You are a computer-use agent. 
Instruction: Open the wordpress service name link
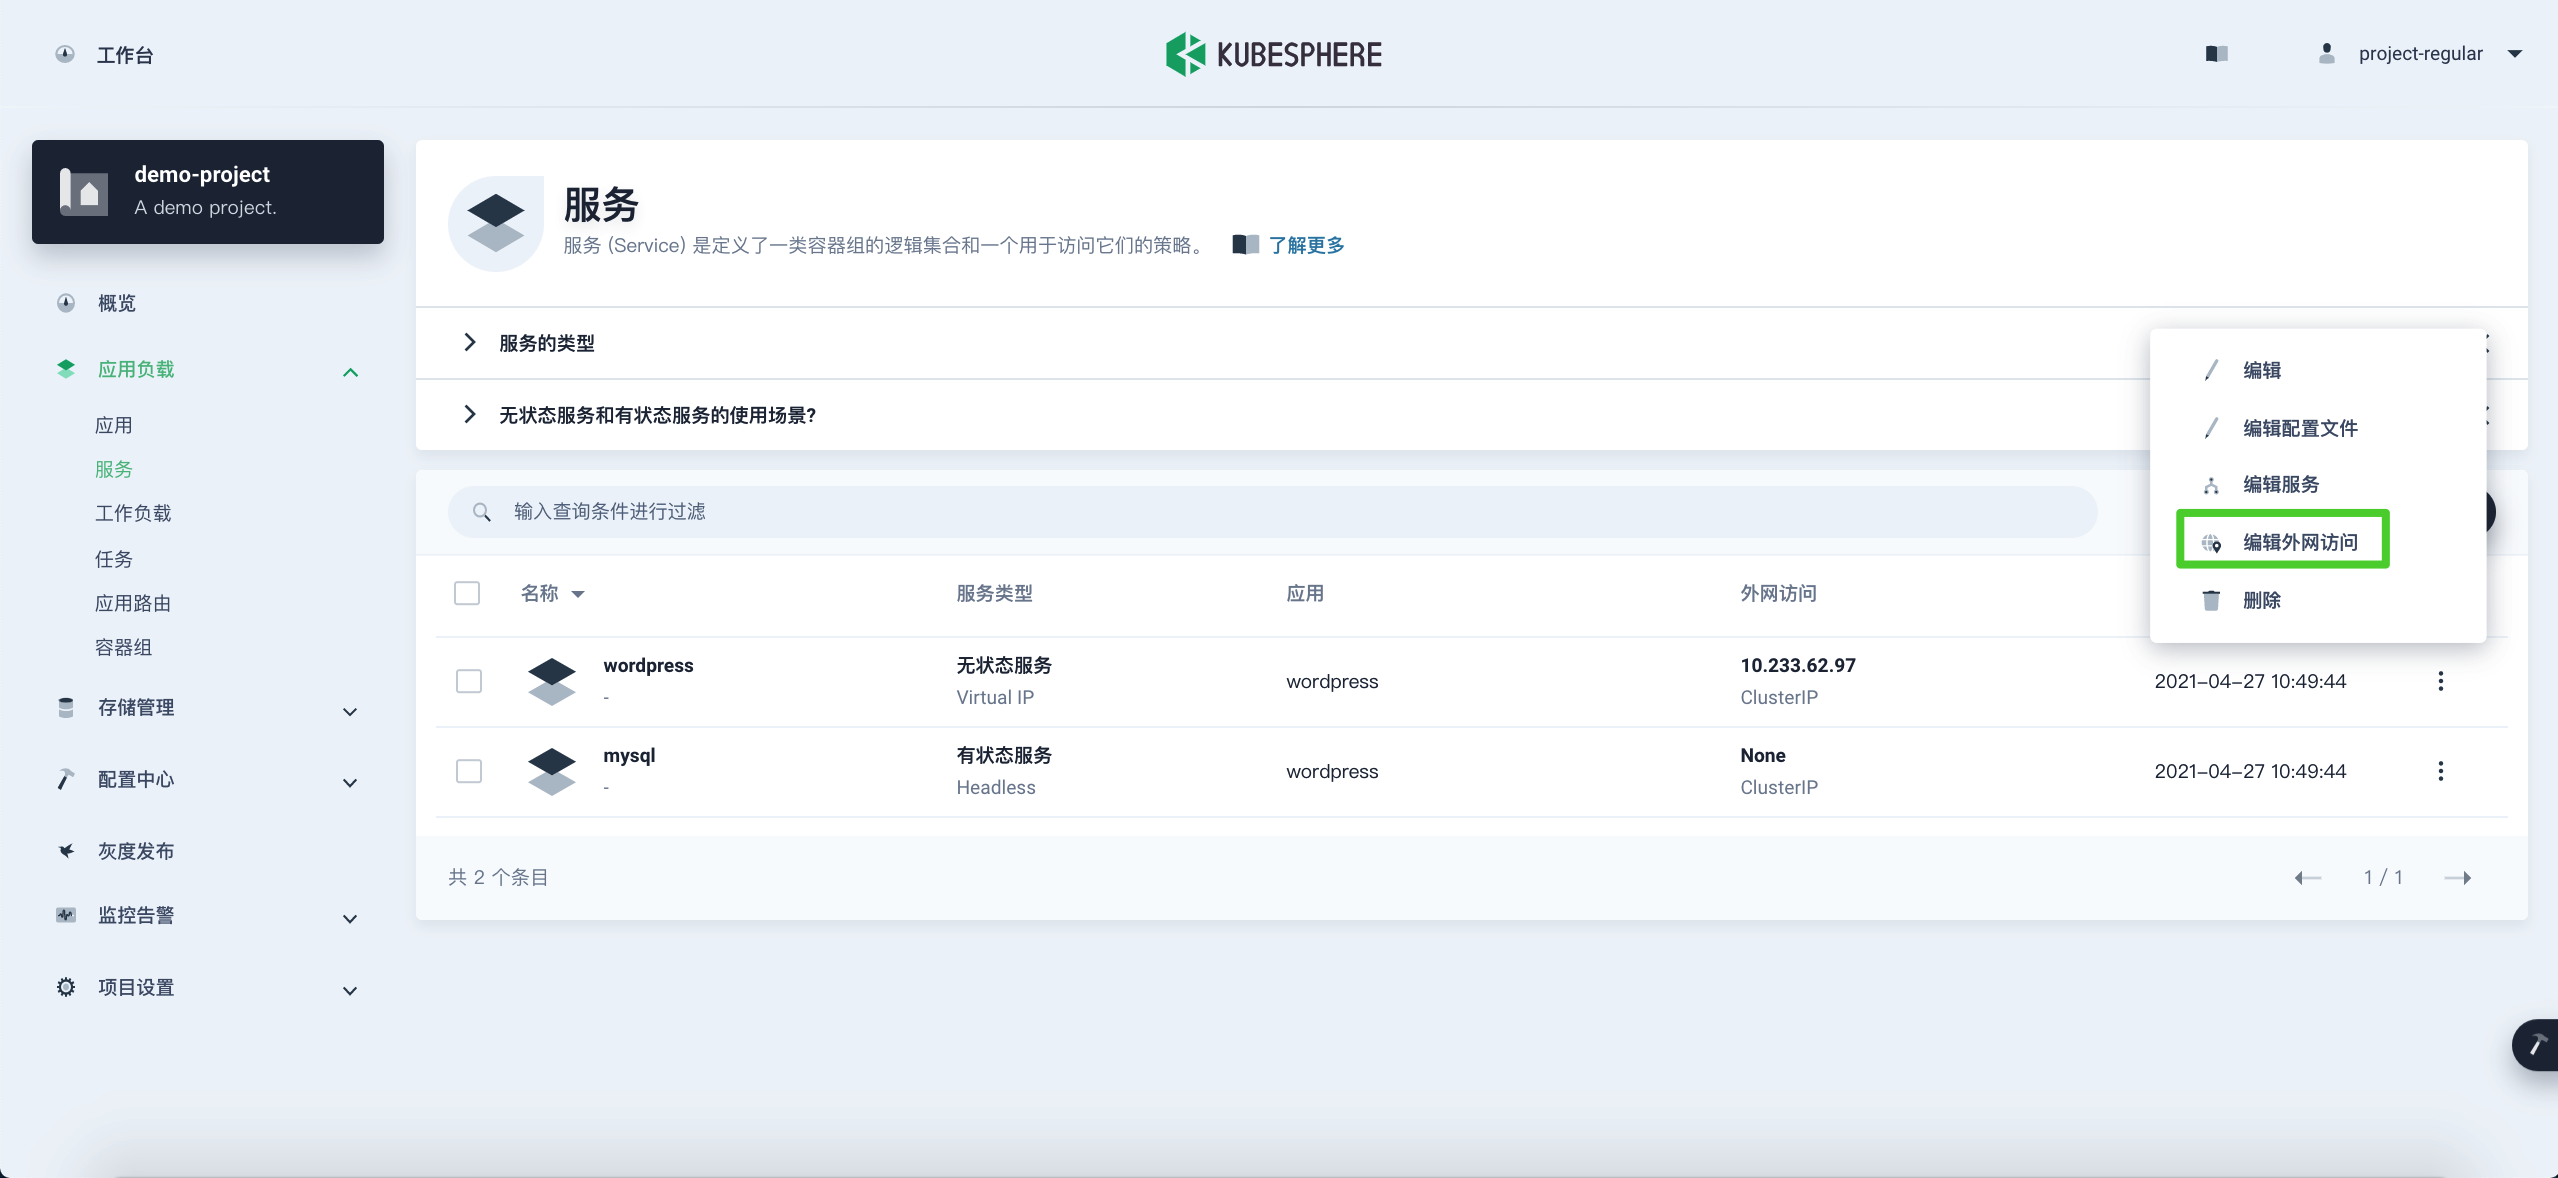pos(648,665)
